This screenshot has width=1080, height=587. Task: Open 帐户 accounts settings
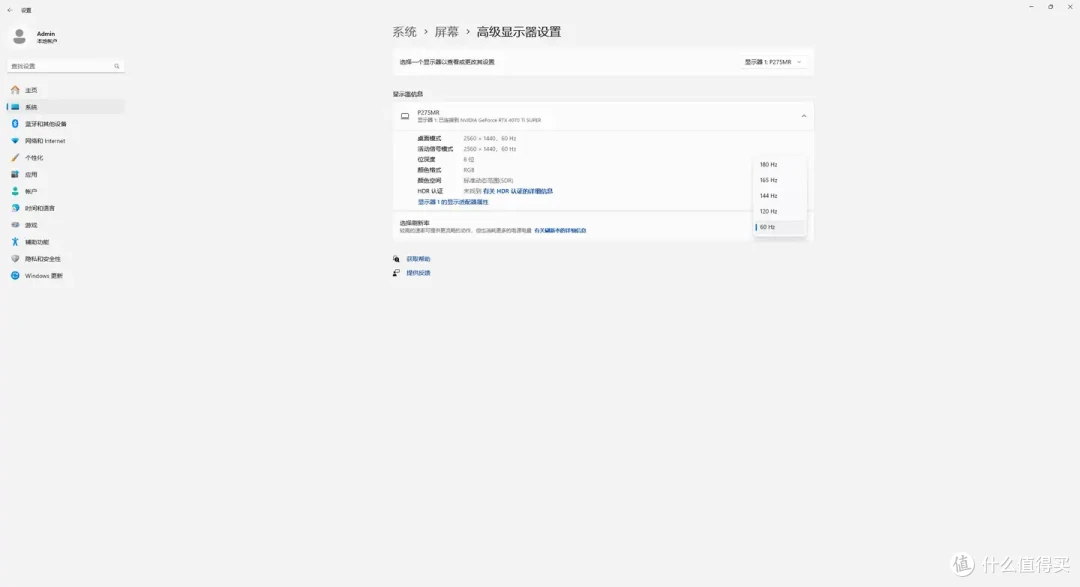(65, 192)
